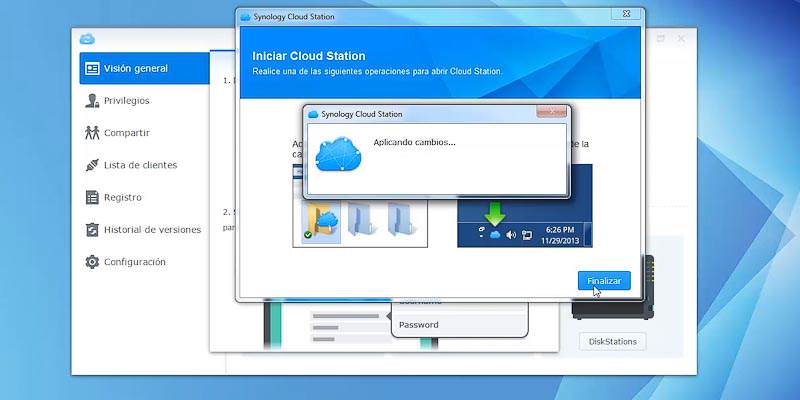
Task: Open the Visión general section
Action: point(144,68)
